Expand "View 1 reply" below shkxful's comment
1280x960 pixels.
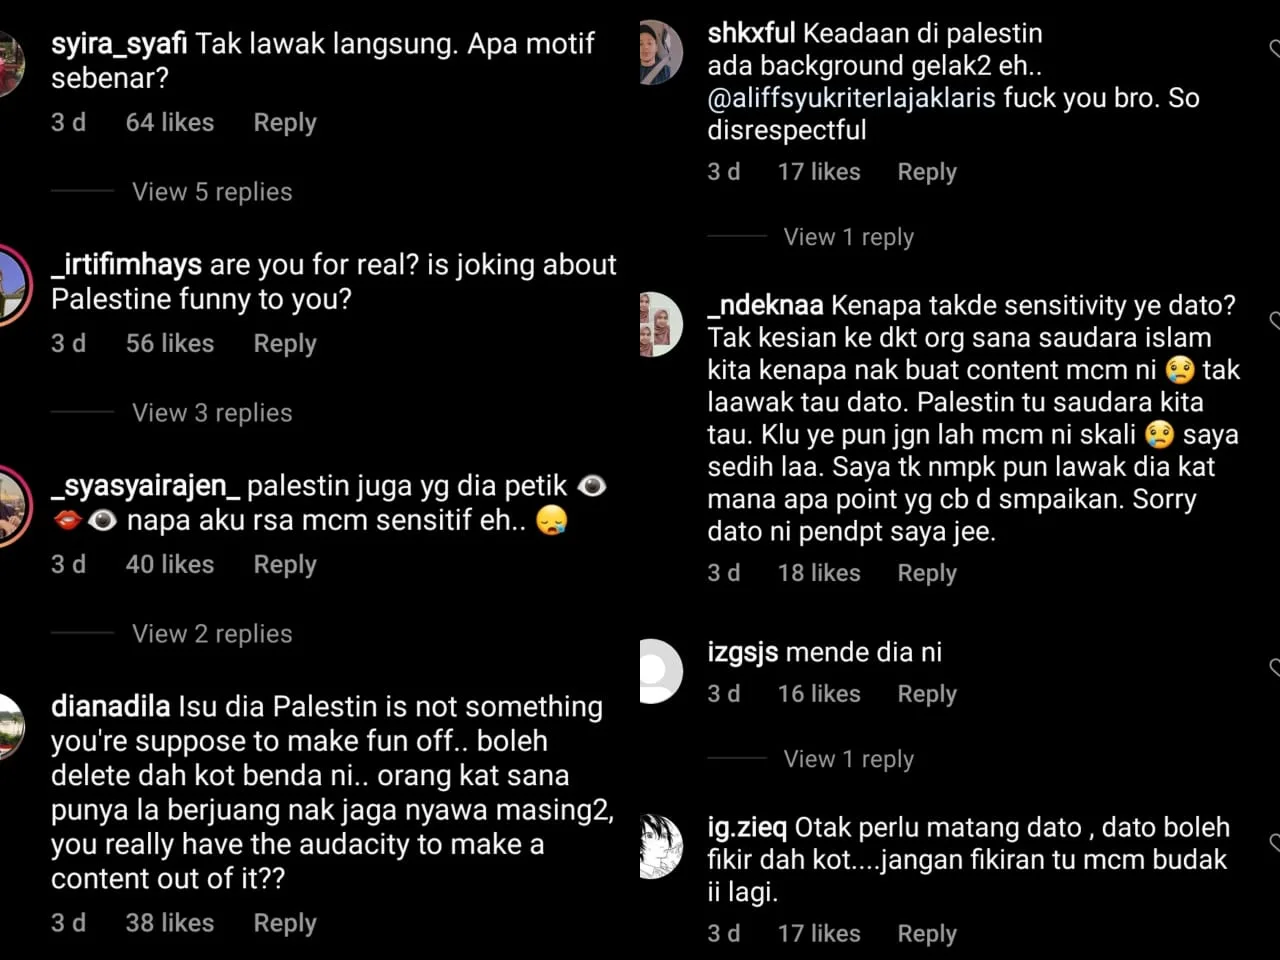click(848, 237)
